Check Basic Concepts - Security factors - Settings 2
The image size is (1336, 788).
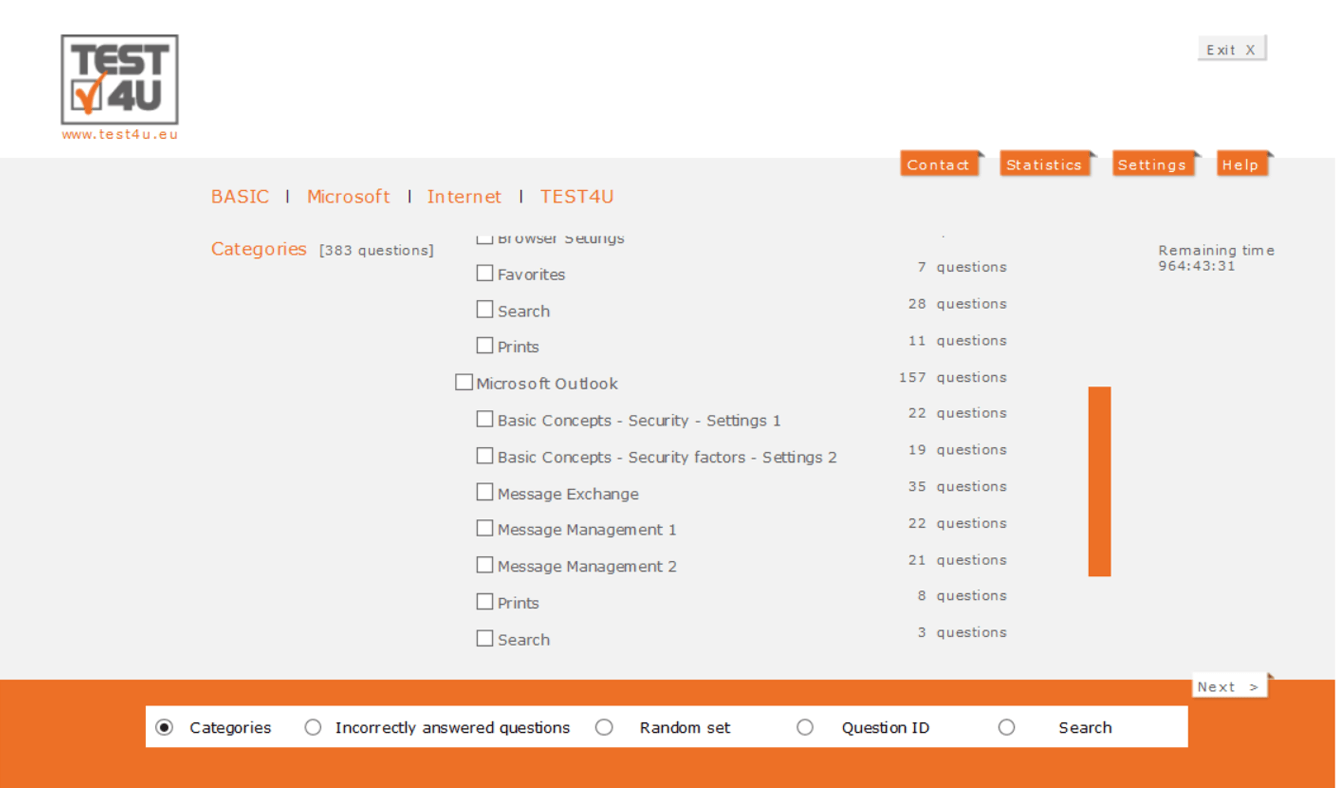[x=485, y=456]
